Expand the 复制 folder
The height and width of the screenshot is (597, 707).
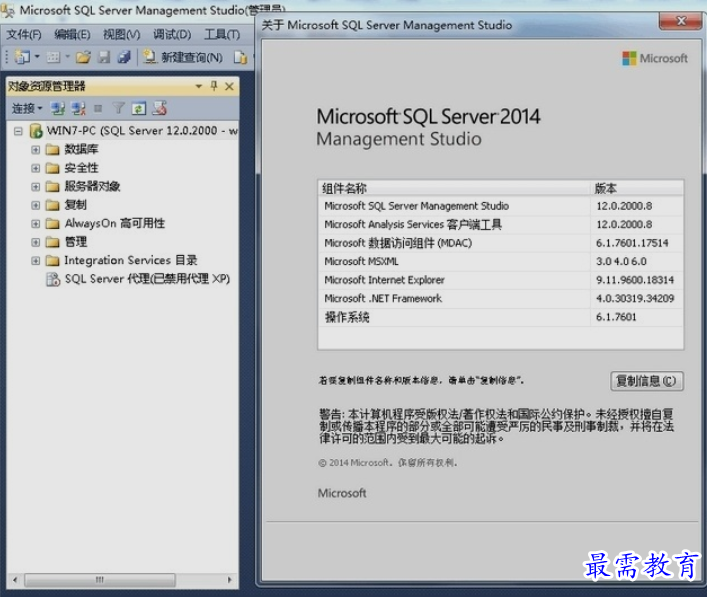point(36,205)
